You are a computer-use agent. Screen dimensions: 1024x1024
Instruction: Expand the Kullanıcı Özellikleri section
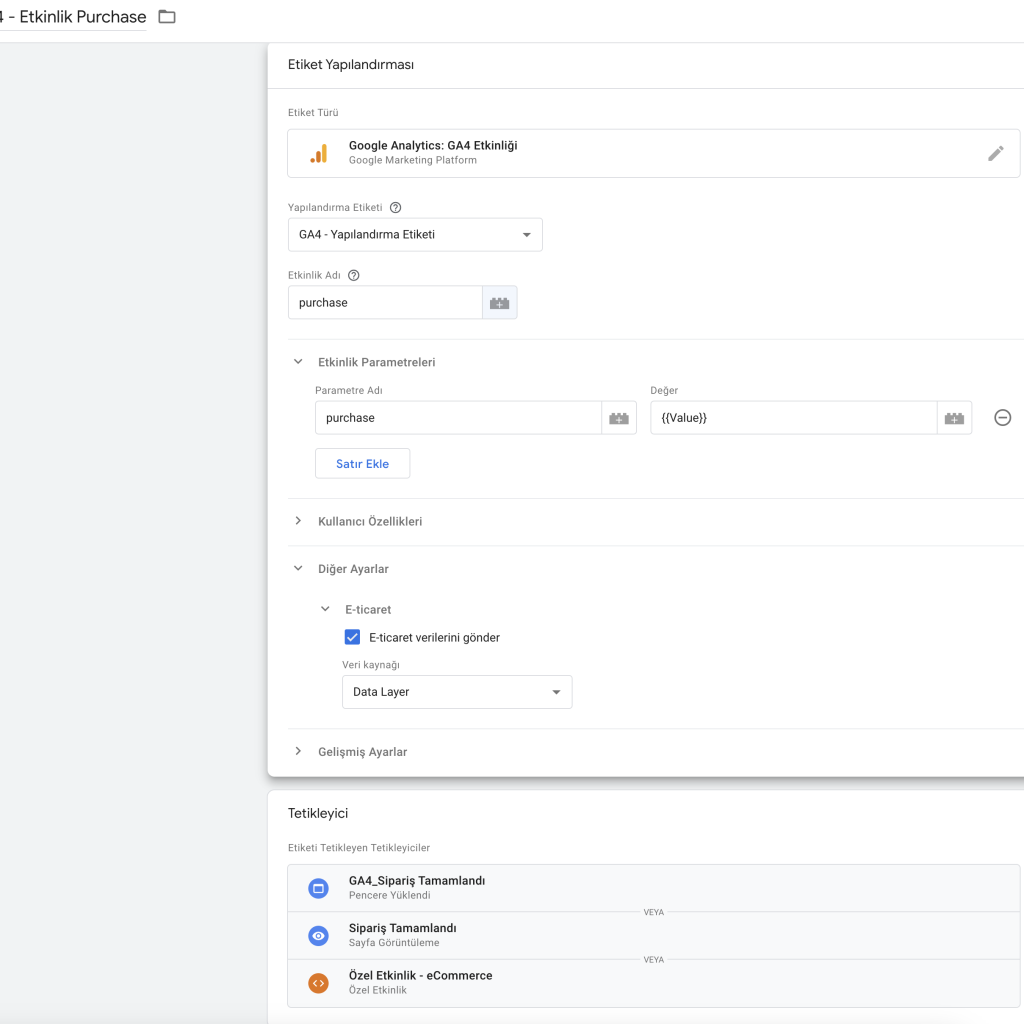[x=298, y=521]
